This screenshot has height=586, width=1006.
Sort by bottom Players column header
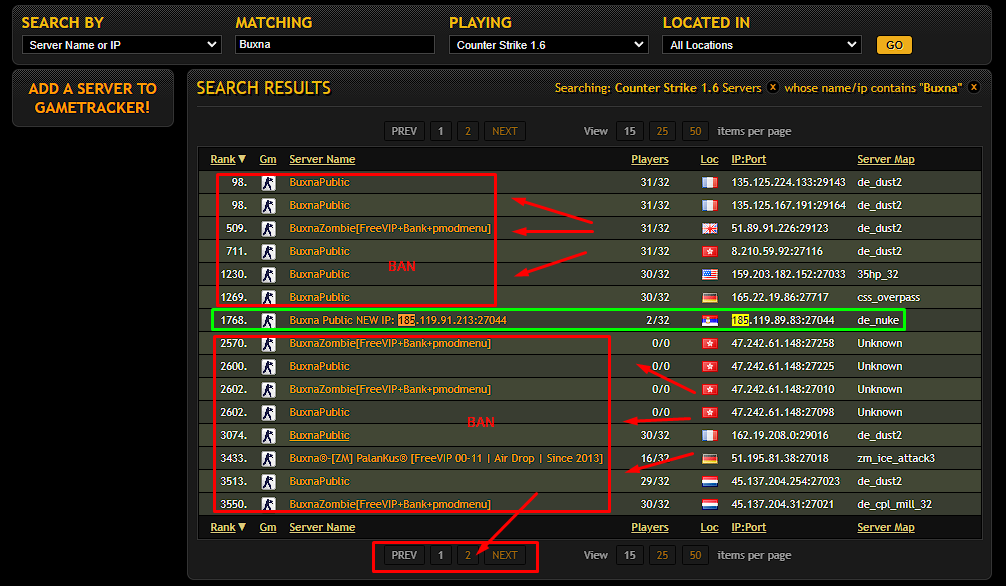[x=650, y=527]
